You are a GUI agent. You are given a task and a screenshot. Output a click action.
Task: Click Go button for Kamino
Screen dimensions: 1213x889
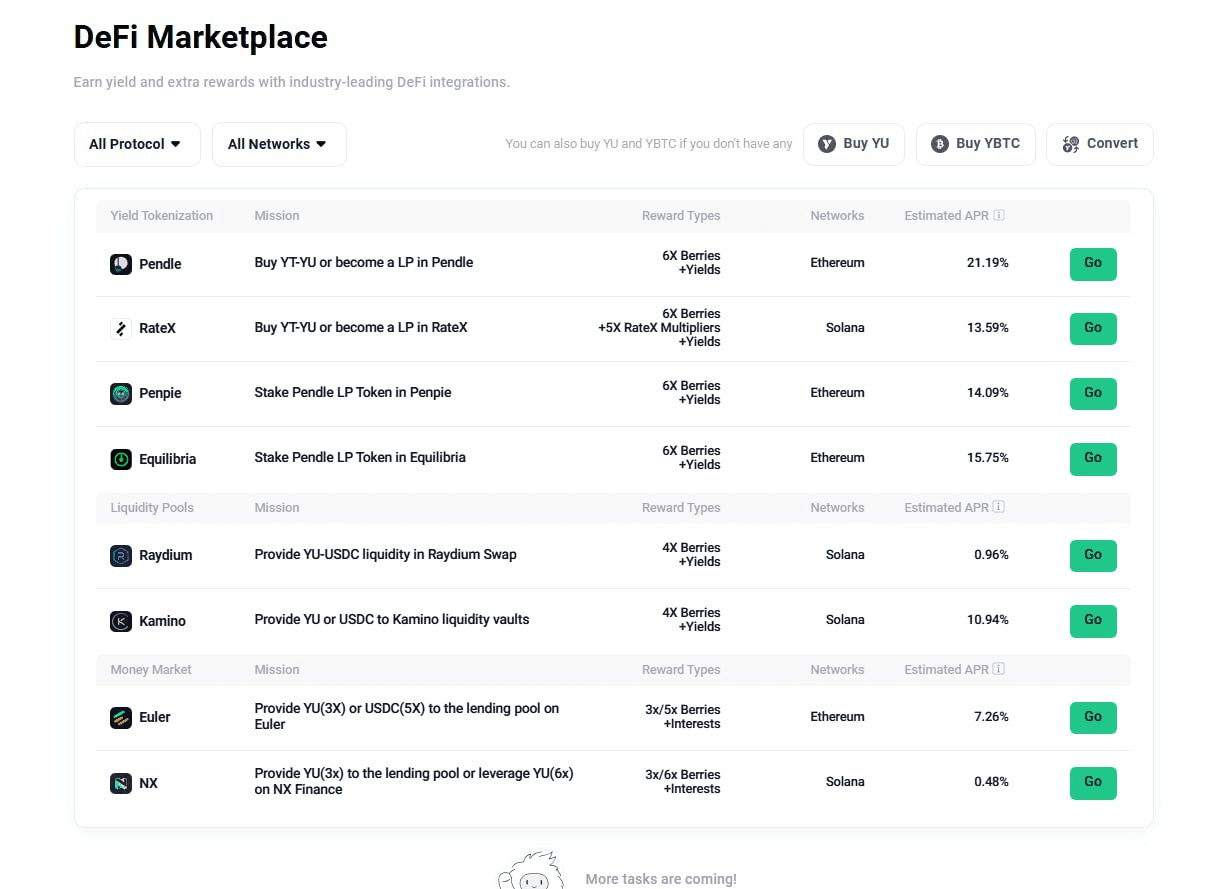point(1093,620)
